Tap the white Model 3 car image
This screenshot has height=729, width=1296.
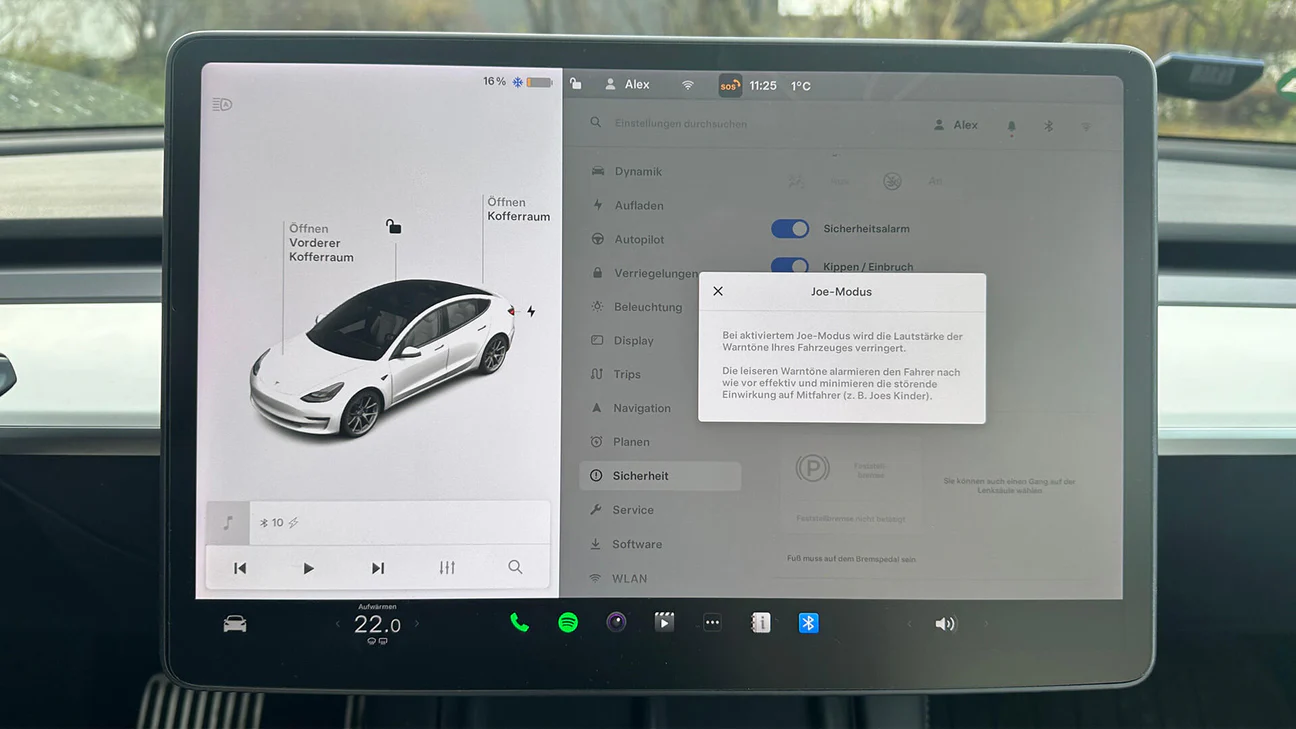click(382, 358)
